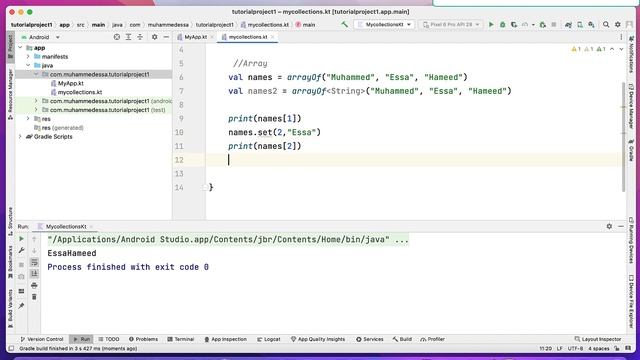Open the wrench icon in Run panel
The height and width of the screenshot is (360, 640).
pyautogui.click(x=22, y=250)
